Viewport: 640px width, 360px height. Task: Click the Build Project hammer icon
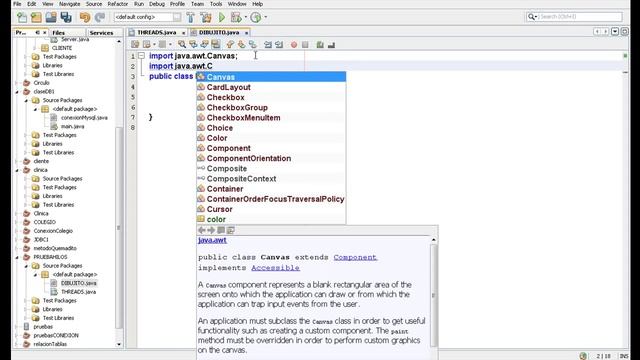point(191,17)
